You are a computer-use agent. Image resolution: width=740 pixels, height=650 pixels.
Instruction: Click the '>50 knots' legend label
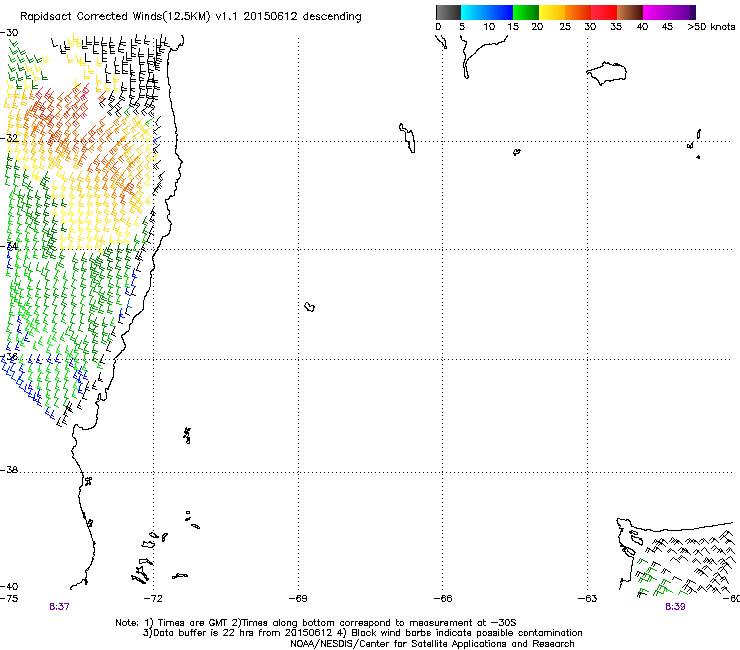711,27
